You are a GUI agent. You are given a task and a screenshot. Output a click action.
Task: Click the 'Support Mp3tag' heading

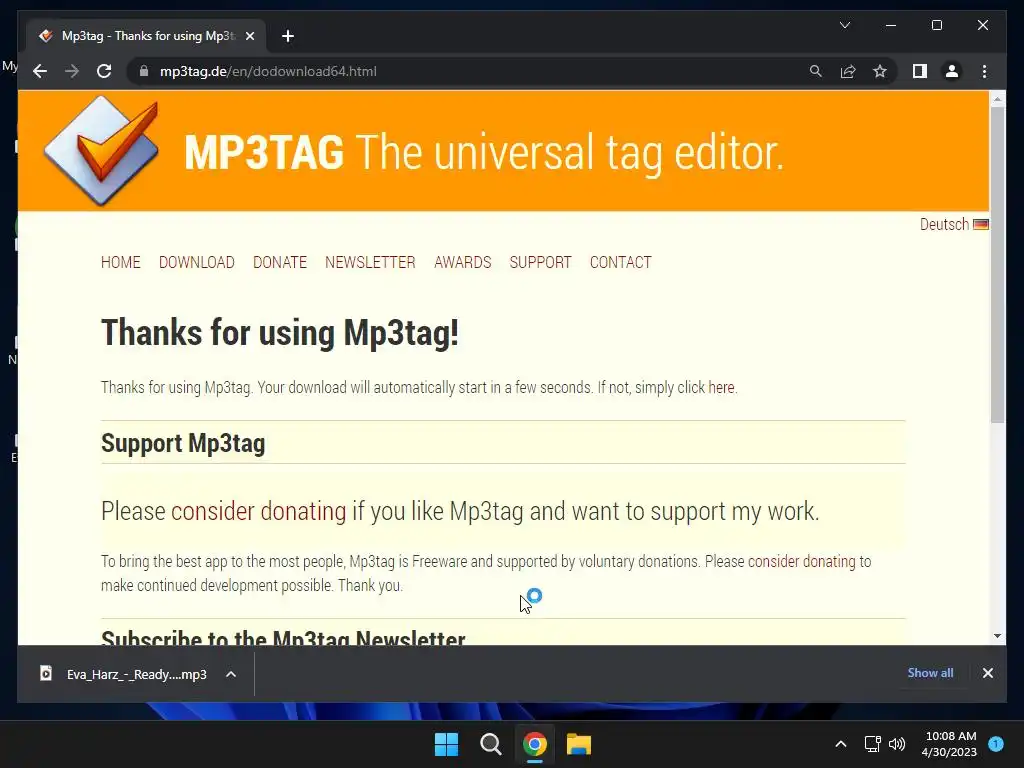point(183,443)
